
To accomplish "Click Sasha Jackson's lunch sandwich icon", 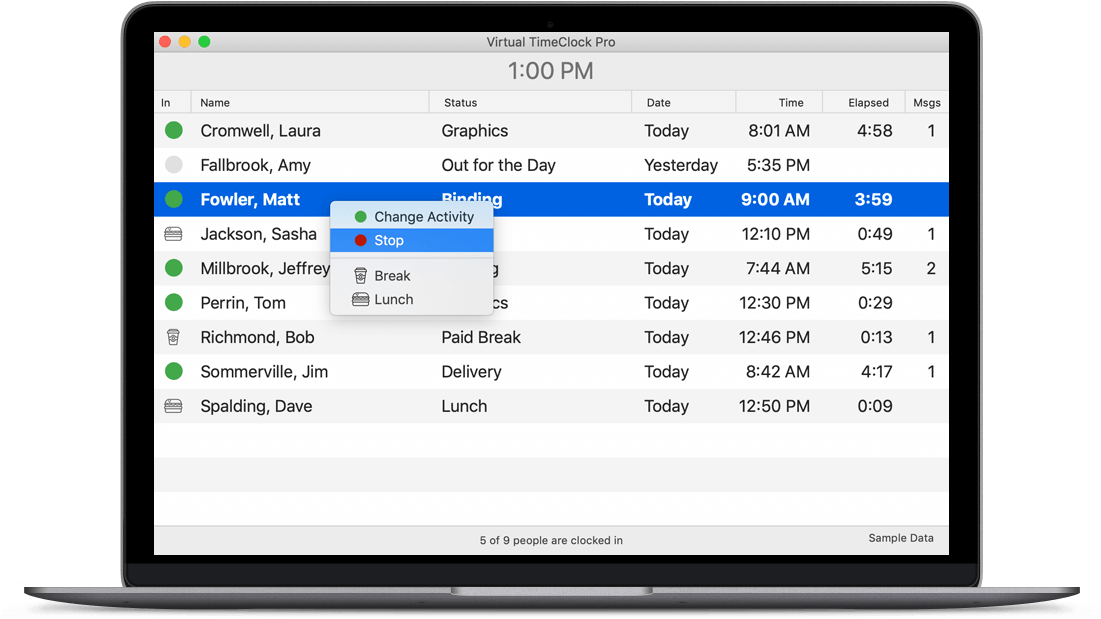I will pyautogui.click(x=174, y=234).
